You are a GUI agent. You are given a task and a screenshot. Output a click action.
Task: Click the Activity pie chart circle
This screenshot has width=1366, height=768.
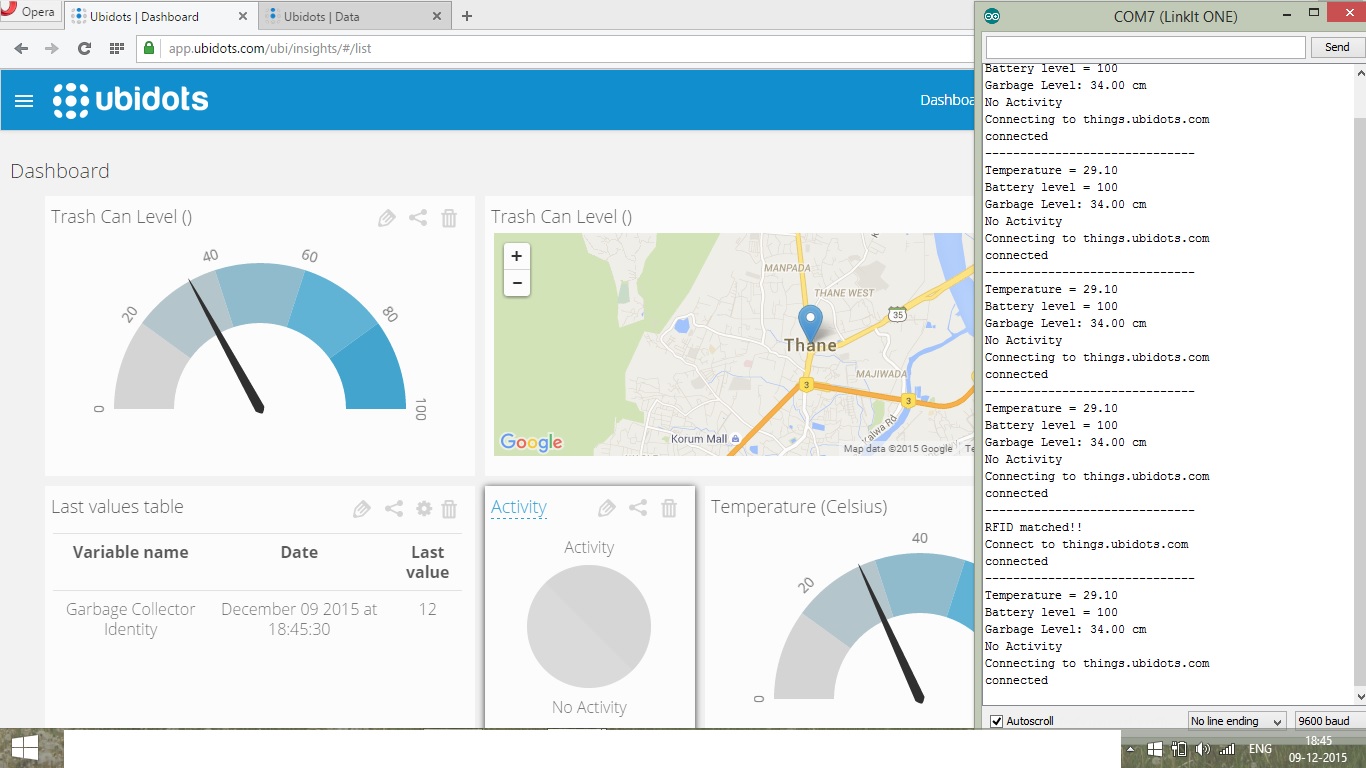point(589,627)
